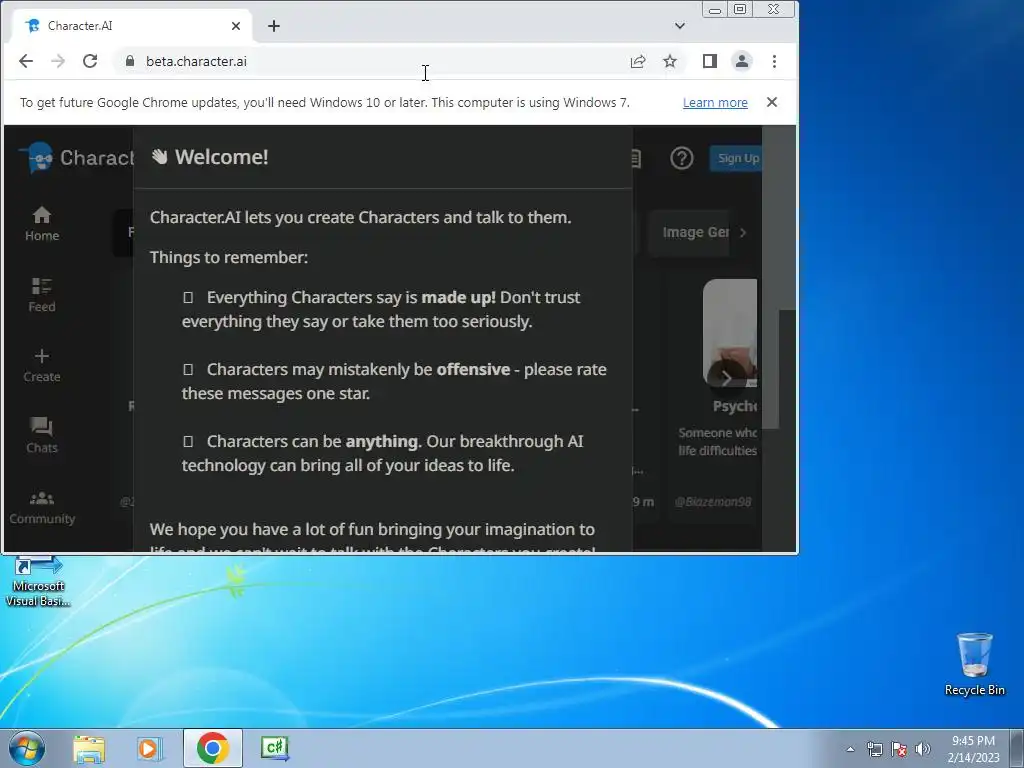
Task: Open Feed in the sidebar
Action: pos(42,295)
